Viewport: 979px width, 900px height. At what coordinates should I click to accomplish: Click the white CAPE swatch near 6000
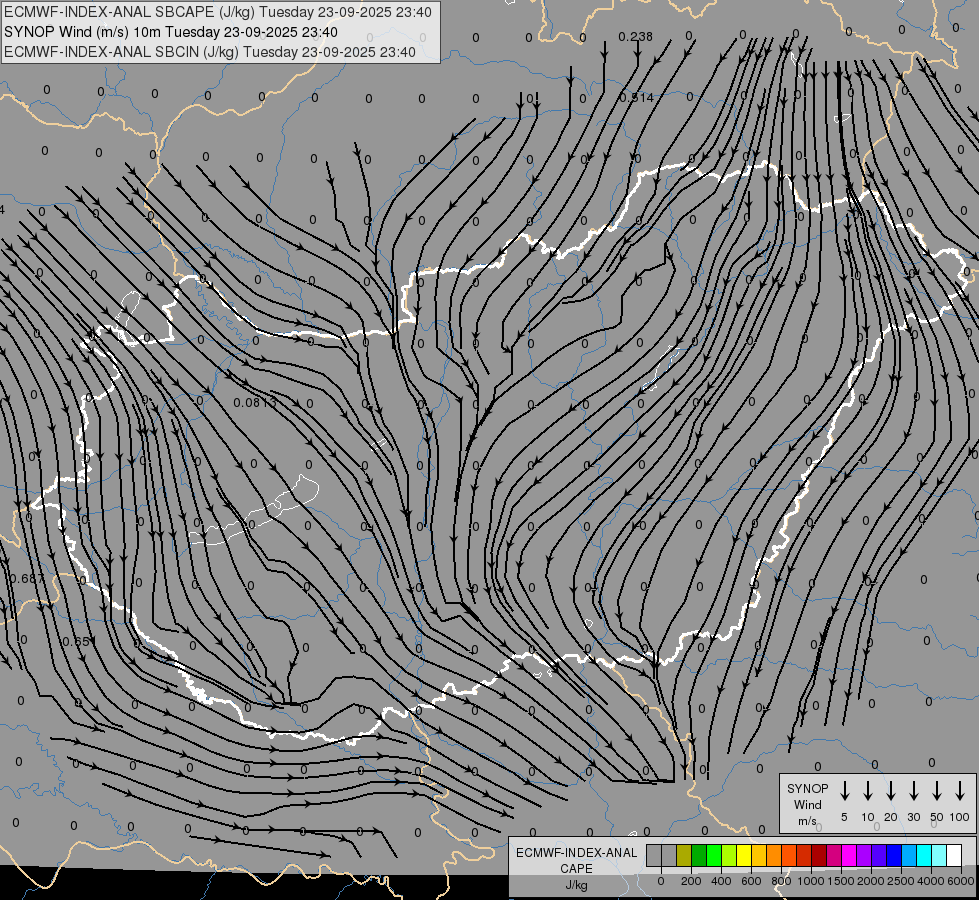(953, 855)
